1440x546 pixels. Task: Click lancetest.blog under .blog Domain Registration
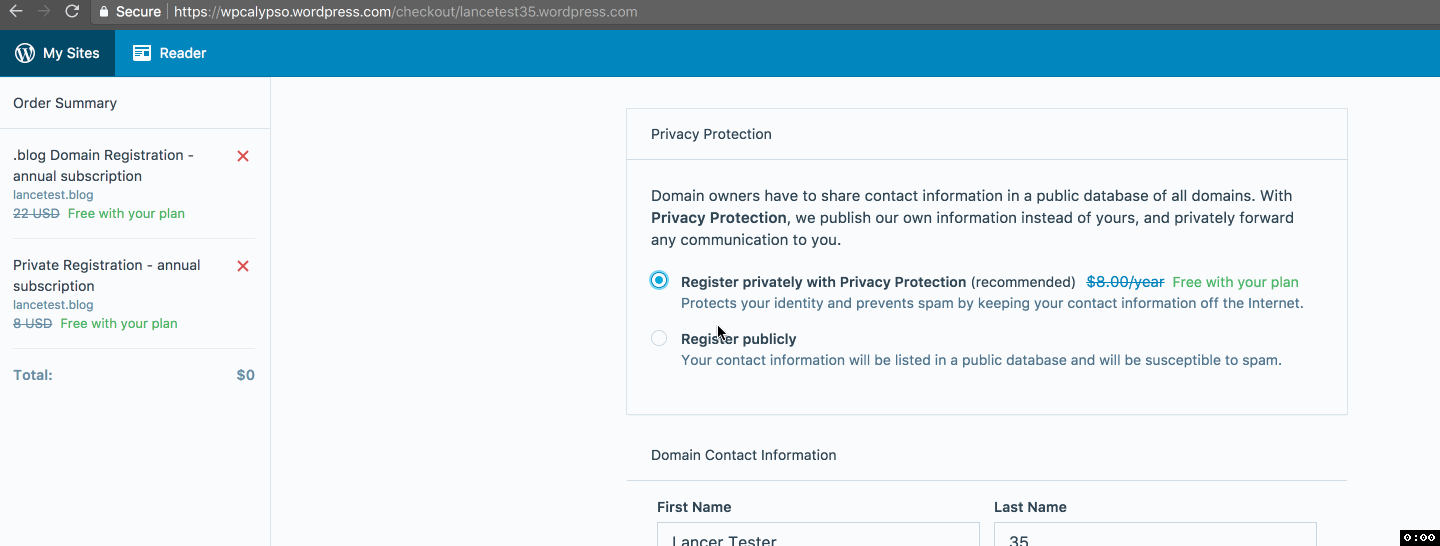tap(53, 195)
